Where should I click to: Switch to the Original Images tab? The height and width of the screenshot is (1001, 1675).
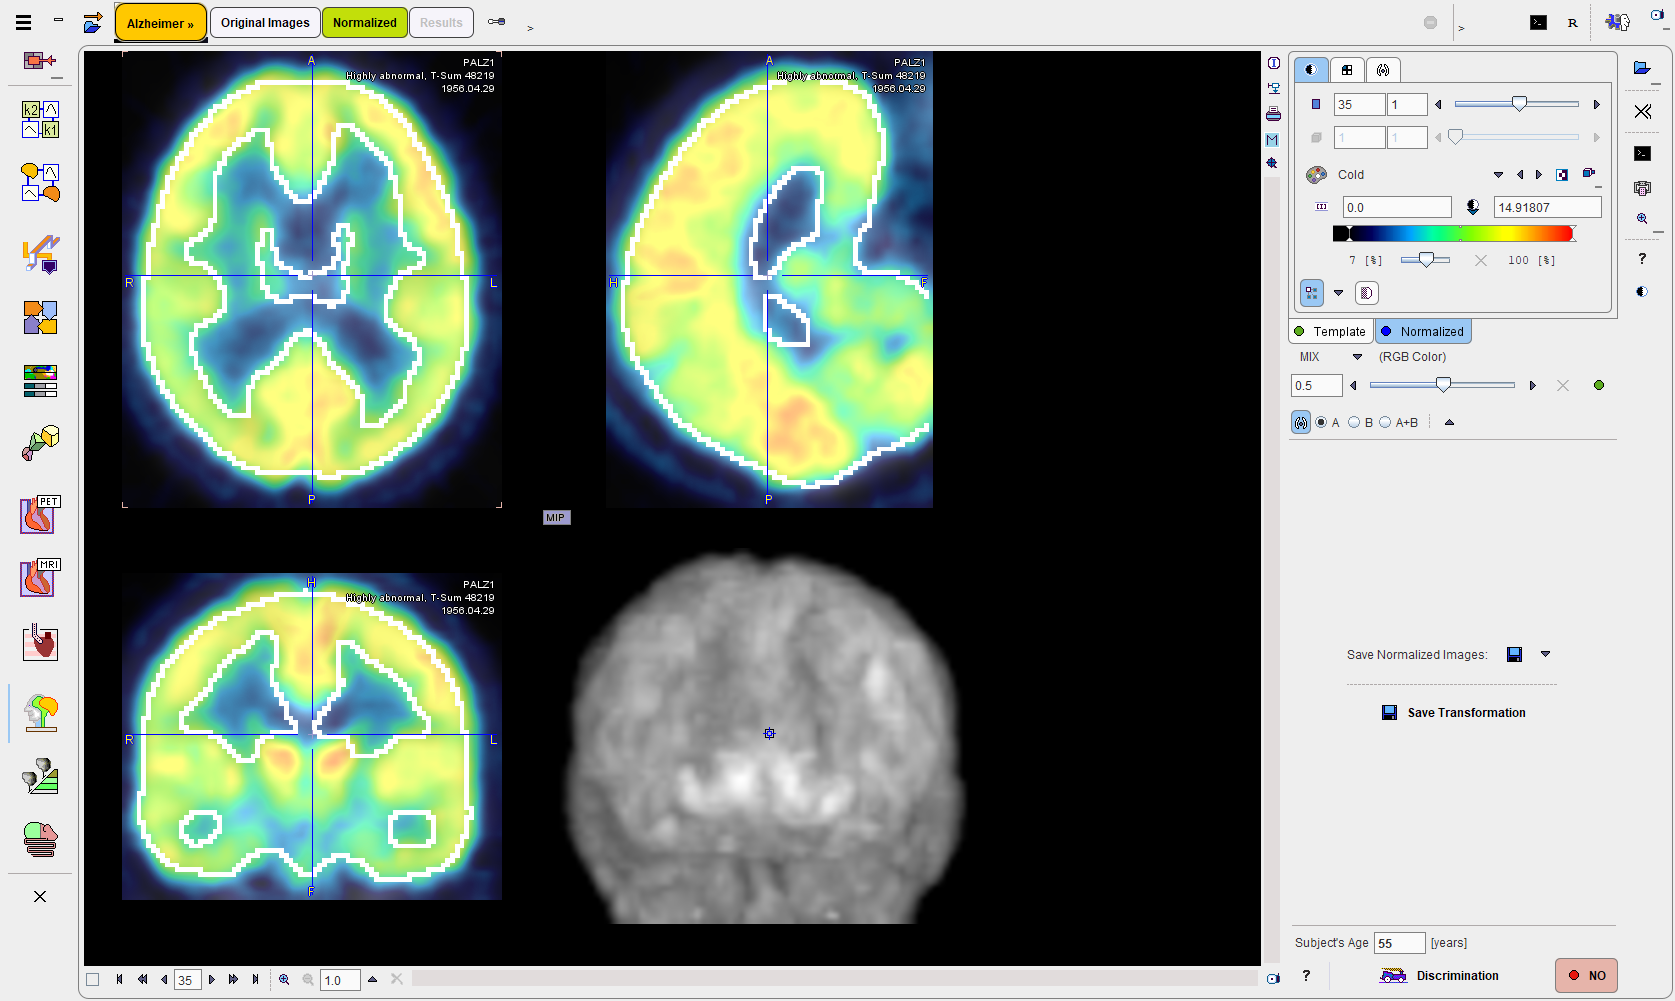(x=265, y=22)
